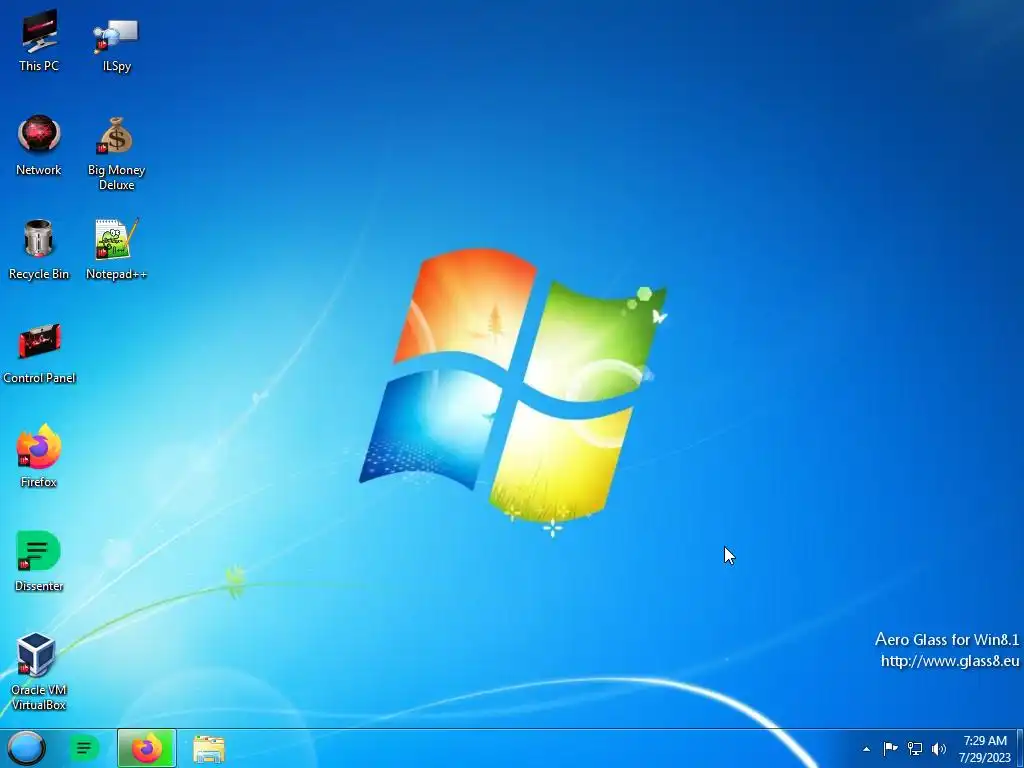Open the Action Center flag icon
Viewport: 1024px width, 768px height.
pos(890,748)
